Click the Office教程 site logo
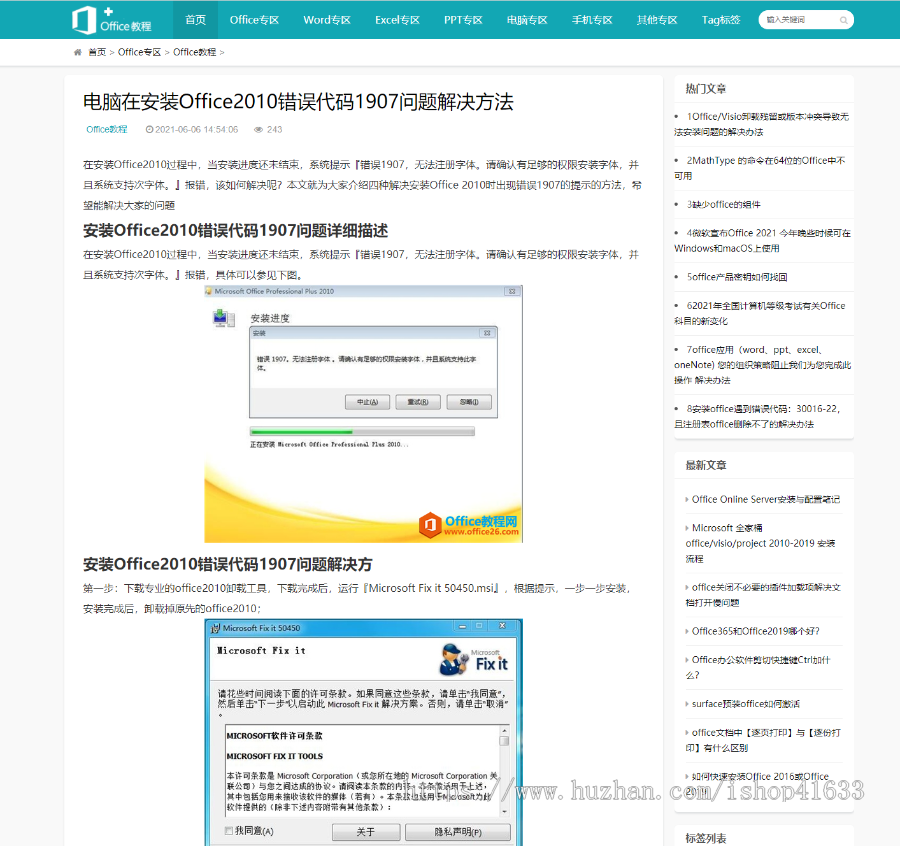Viewport: 900px width, 846px height. coord(112,20)
